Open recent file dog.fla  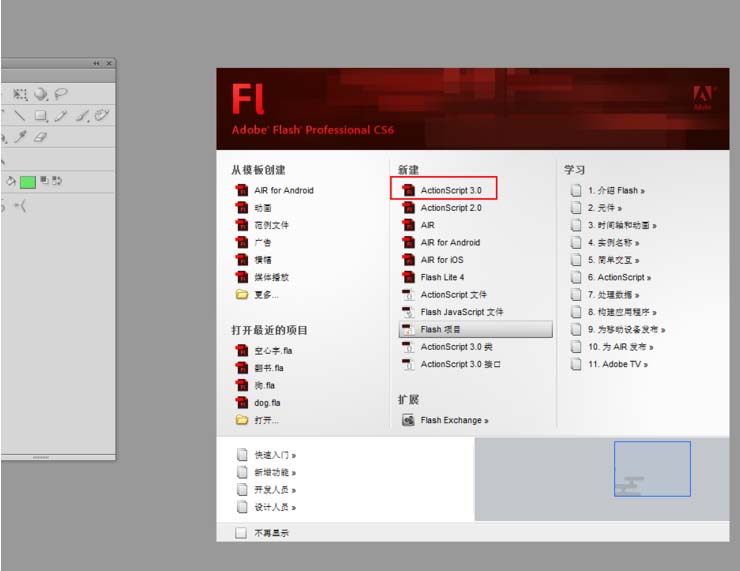(258, 403)
